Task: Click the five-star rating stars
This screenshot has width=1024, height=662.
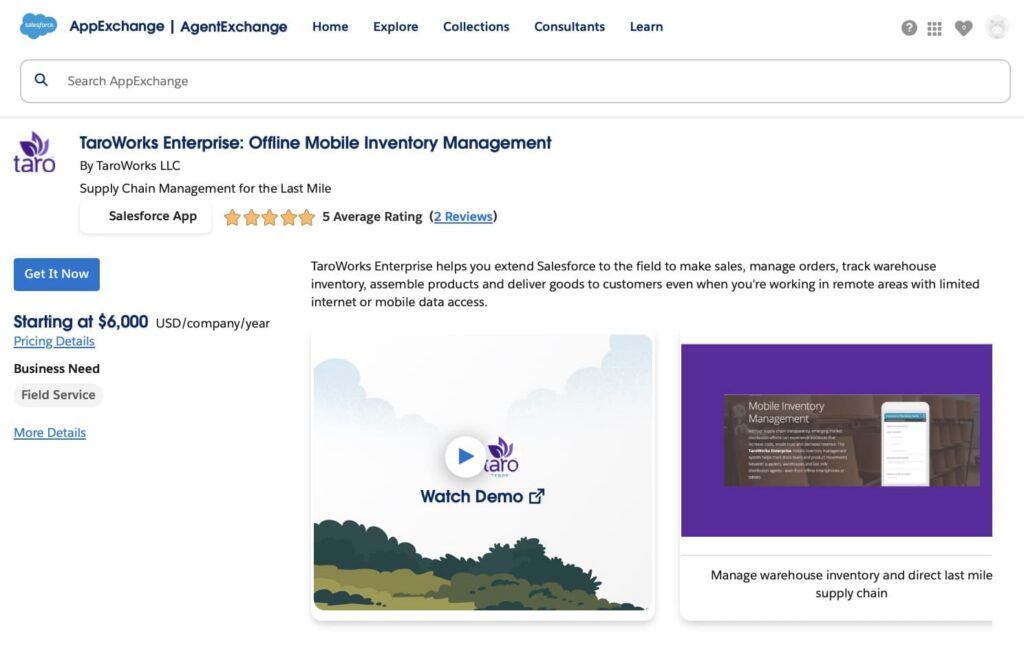Action: 269,217
